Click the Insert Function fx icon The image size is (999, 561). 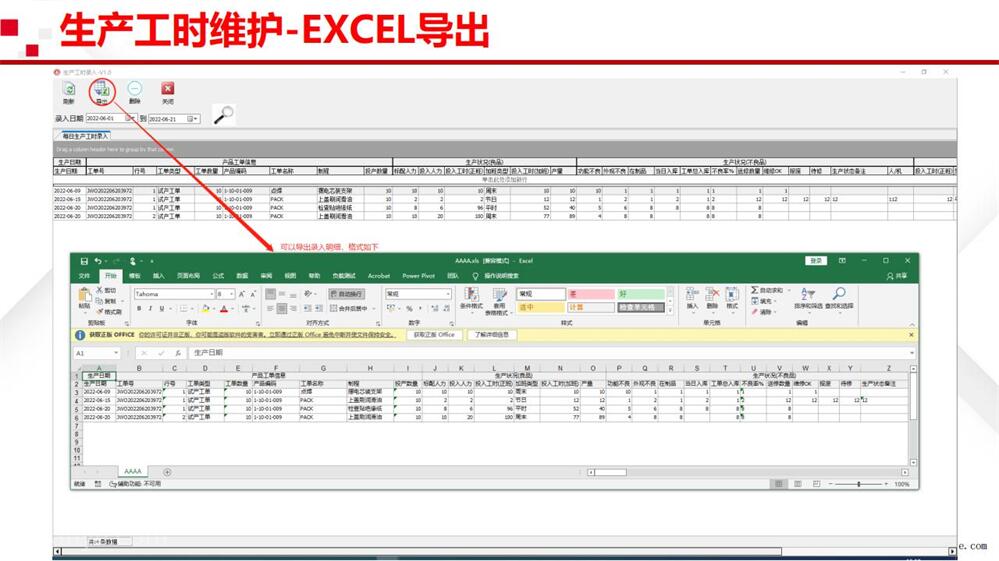click(x=178, y=353)
